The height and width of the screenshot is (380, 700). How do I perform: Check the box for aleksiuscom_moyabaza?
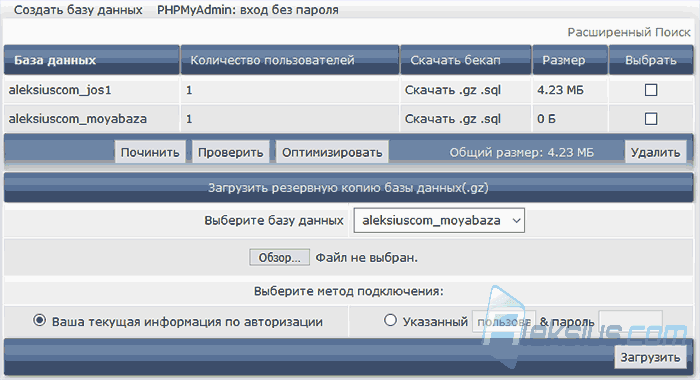coord(651,119)
